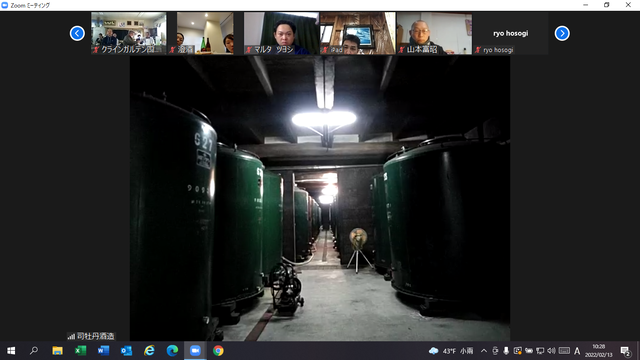This screenshot has height=360, width=640.
Task: Show previous participants with left arrow
Action: click(77, 33)
